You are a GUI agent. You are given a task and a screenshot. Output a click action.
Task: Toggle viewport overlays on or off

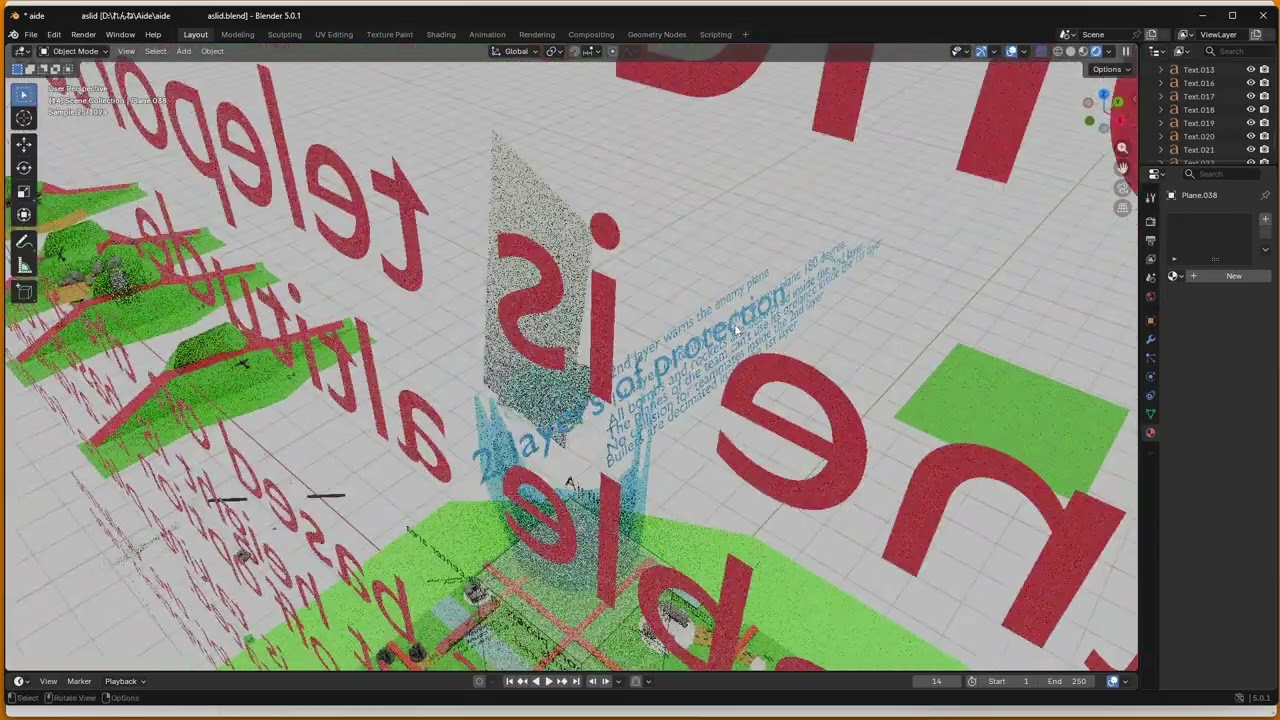pyautogui.click(x=1011, y=51)
